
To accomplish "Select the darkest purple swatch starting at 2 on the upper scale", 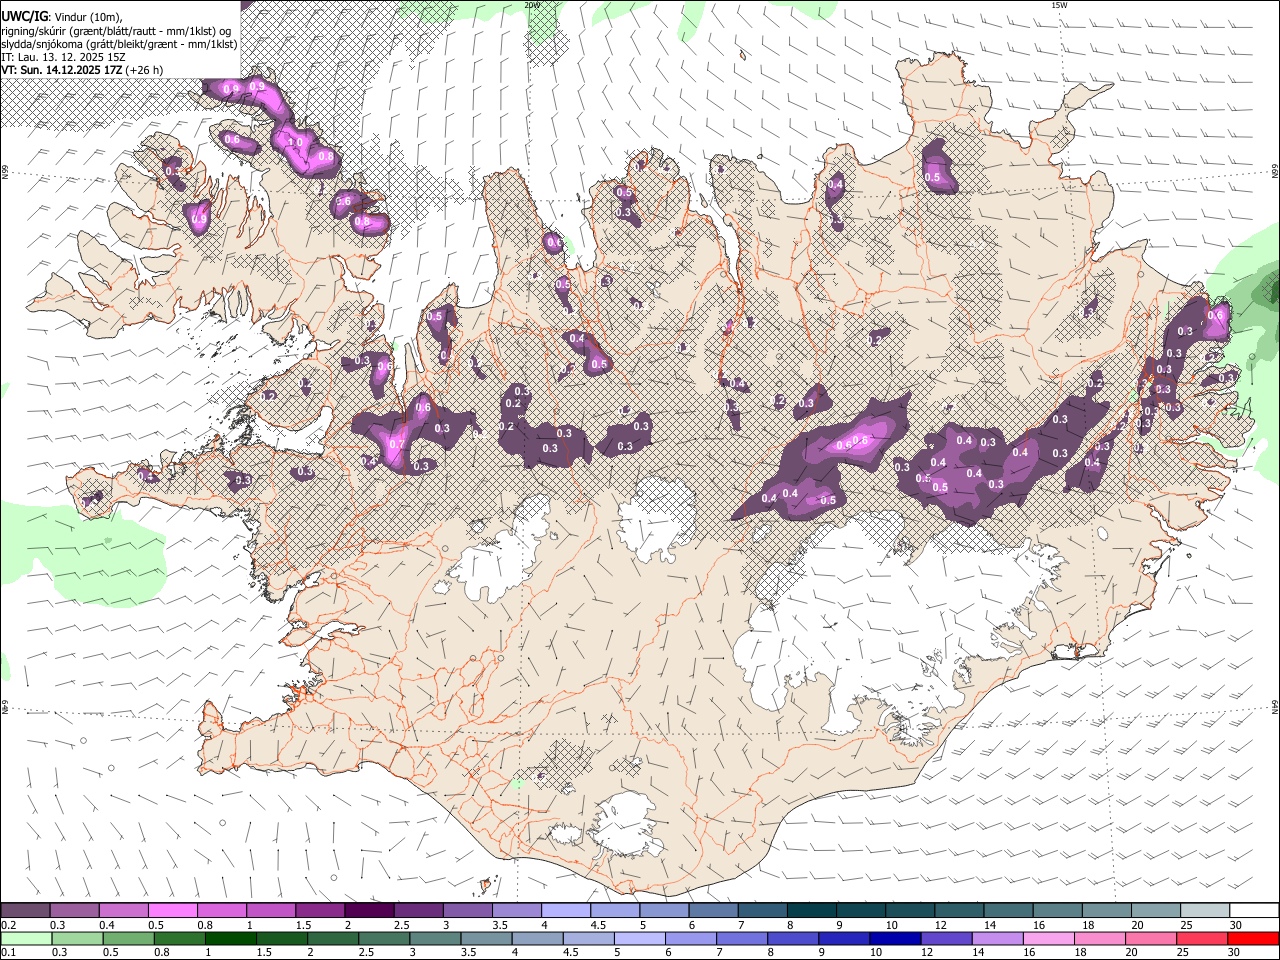I will tap(369, 910).
